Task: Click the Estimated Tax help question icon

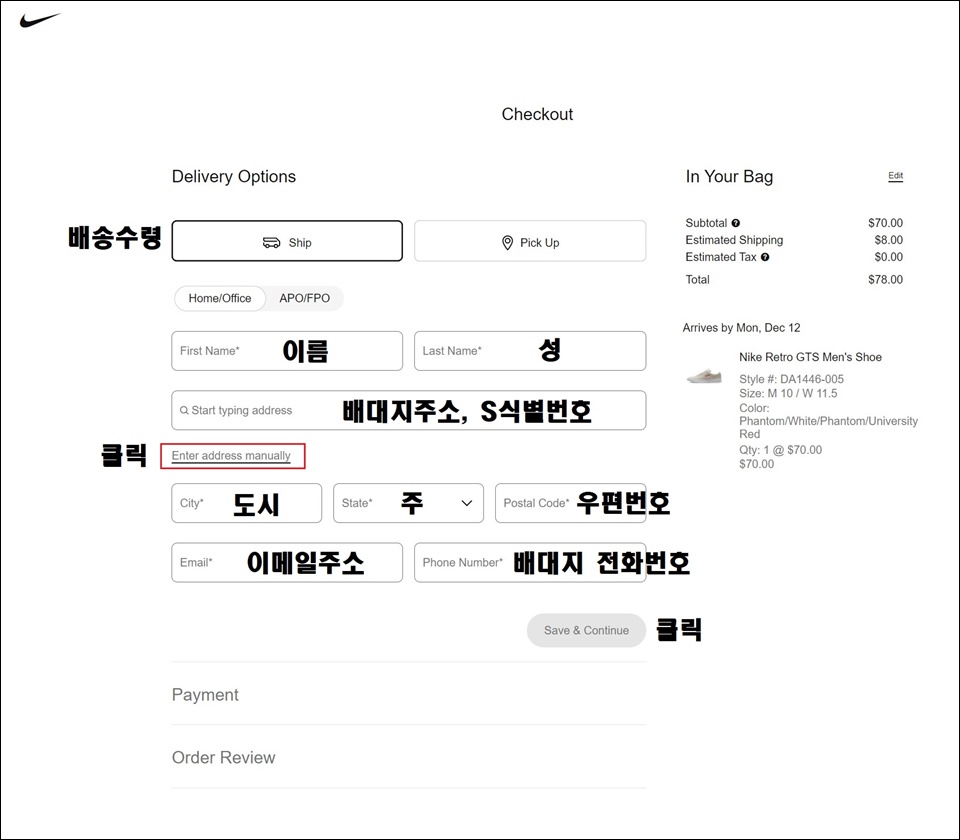Action: pyautogui.click(x=765, y=257)
